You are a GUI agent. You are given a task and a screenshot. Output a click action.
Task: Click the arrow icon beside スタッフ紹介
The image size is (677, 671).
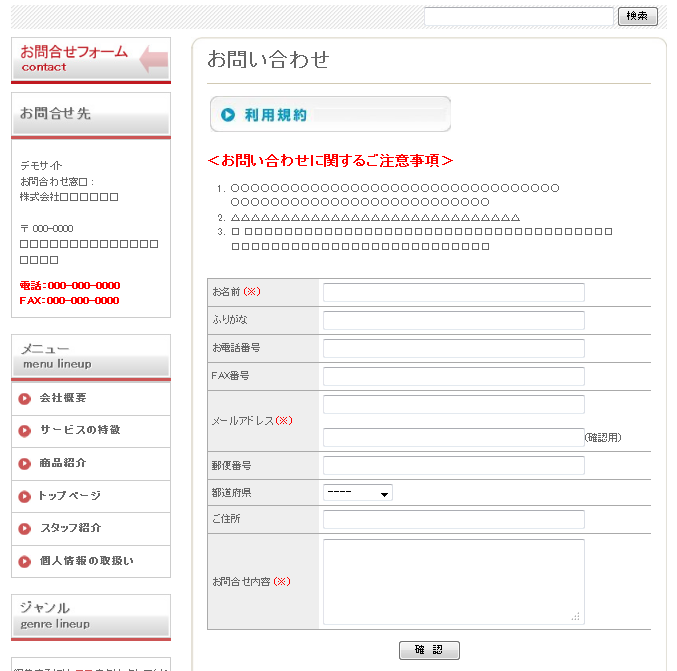click(x=25, y=529)
